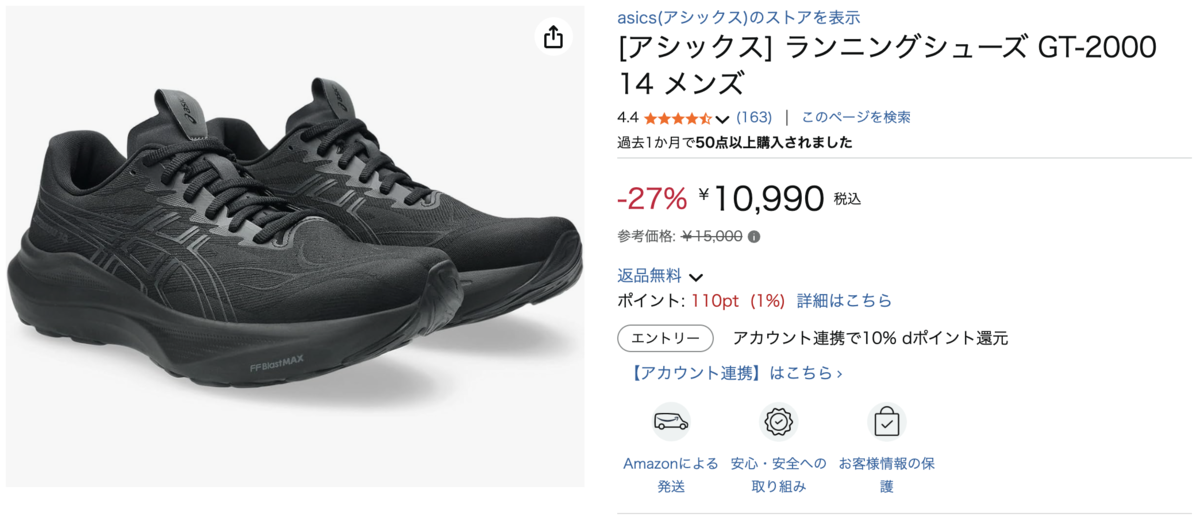The width and height of the screenshot is (1200, 525).
Task: Open the asics store link
Action: 739,17
